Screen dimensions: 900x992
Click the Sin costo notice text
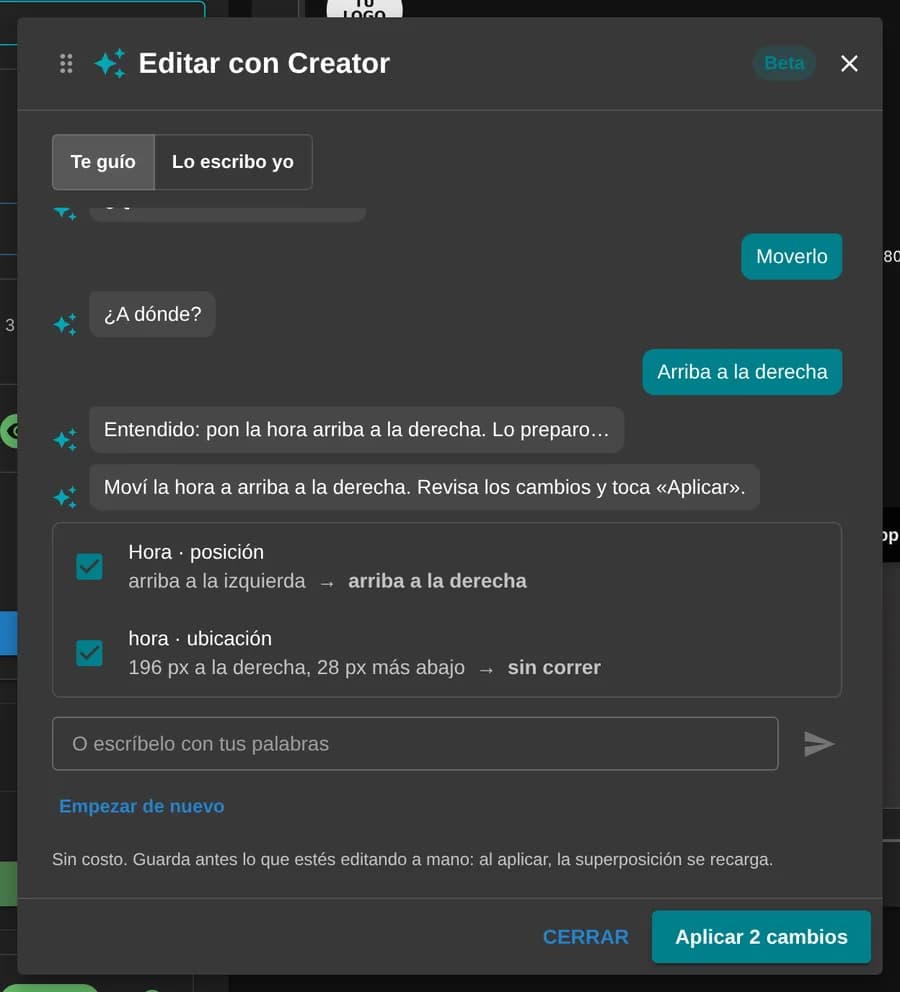[412, 859]
